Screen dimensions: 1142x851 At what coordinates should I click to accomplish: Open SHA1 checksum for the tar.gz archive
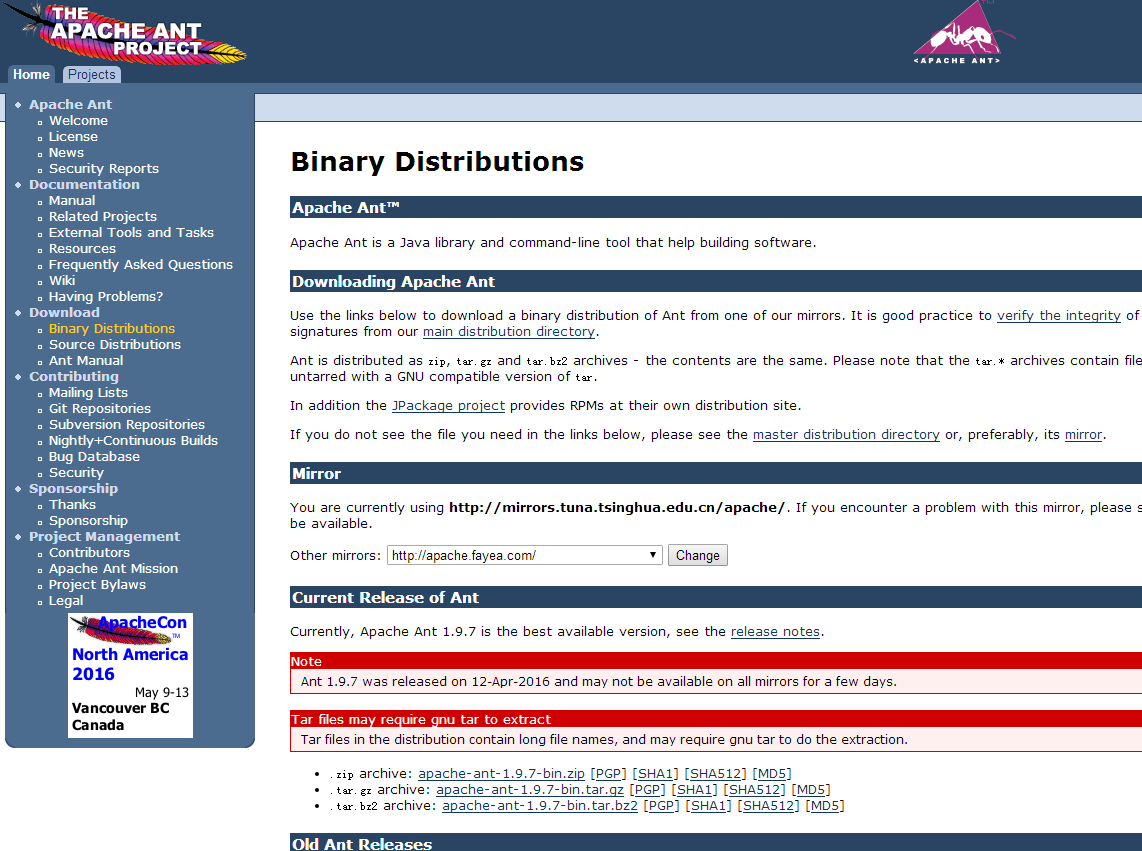tap(693, 790)
